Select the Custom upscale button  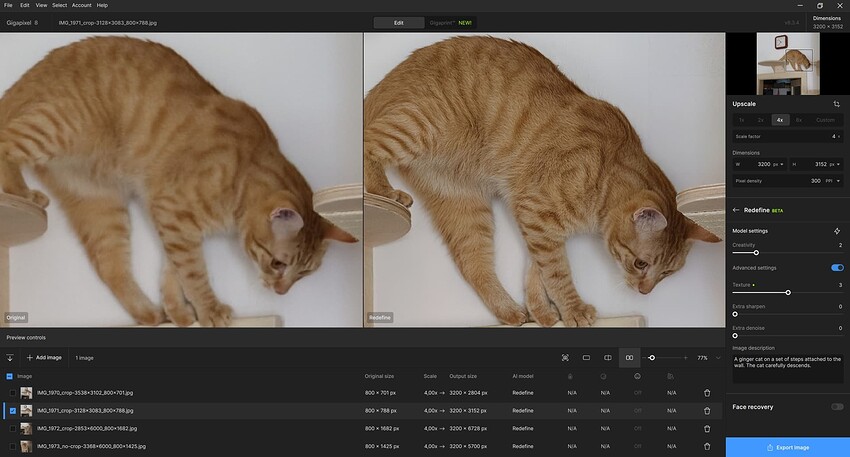click(x=825, y=120)
